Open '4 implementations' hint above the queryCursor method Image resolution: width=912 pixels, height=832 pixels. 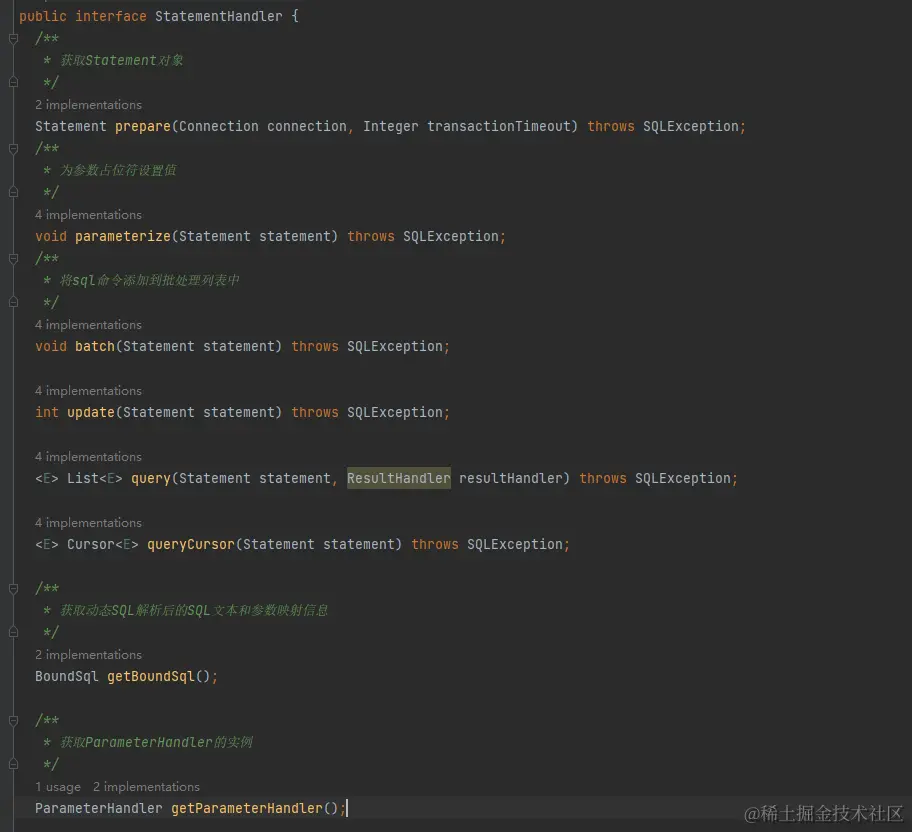[88, 523]
